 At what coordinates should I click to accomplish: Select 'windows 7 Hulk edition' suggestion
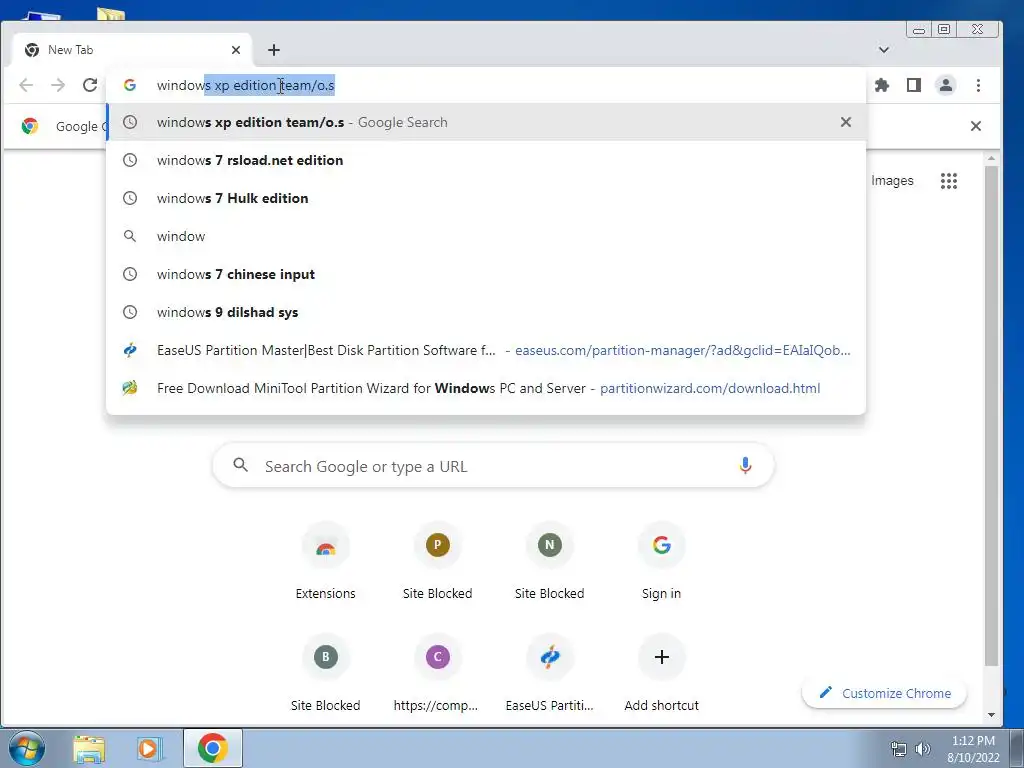[487, 198]
